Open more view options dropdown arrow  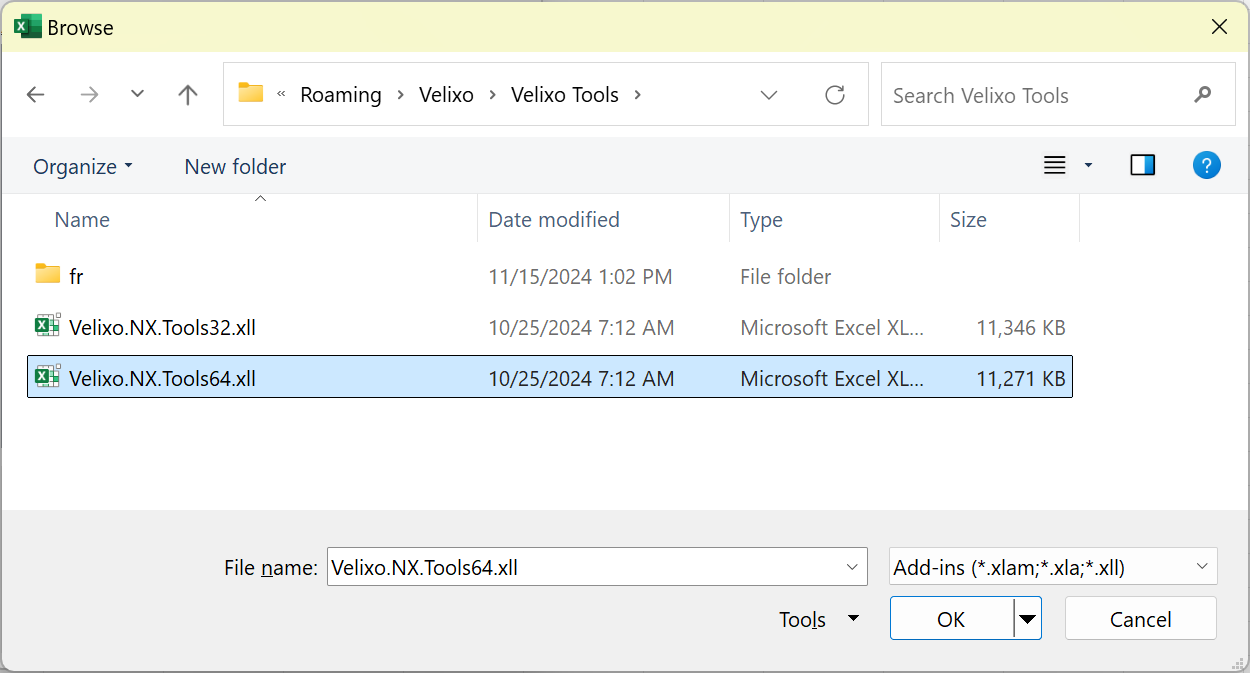(1089, 166)
